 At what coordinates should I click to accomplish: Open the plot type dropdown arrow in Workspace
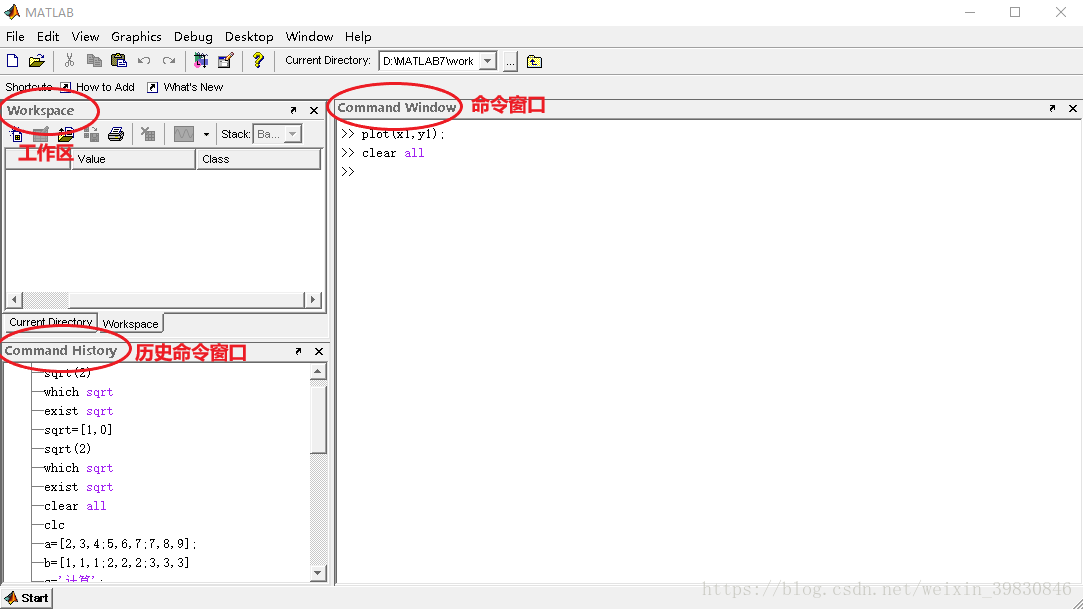(x=206, y=134)
